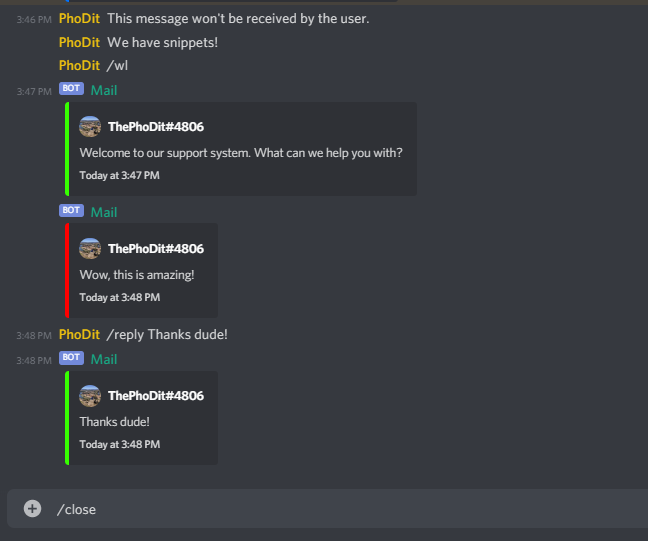Viewport: 648px width, 541px height.
Task: Click PhoDit's name on the 3:46 PM message
Action: click(x=79, y=19)
